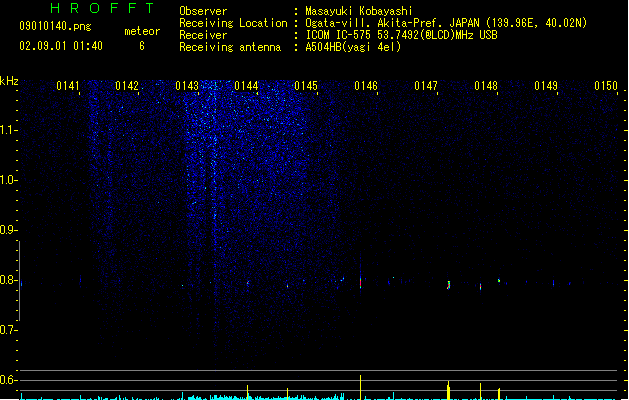Click the kHz axis unit label

[x=9, y=81]
